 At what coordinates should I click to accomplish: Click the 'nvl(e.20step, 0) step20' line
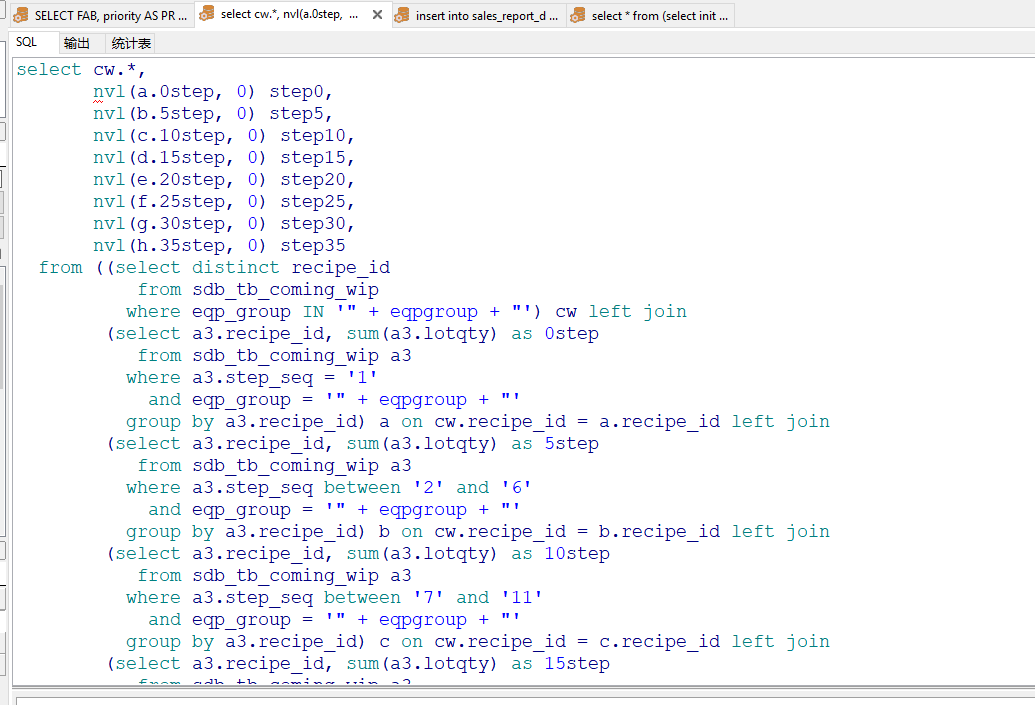(x=224, y=180)
